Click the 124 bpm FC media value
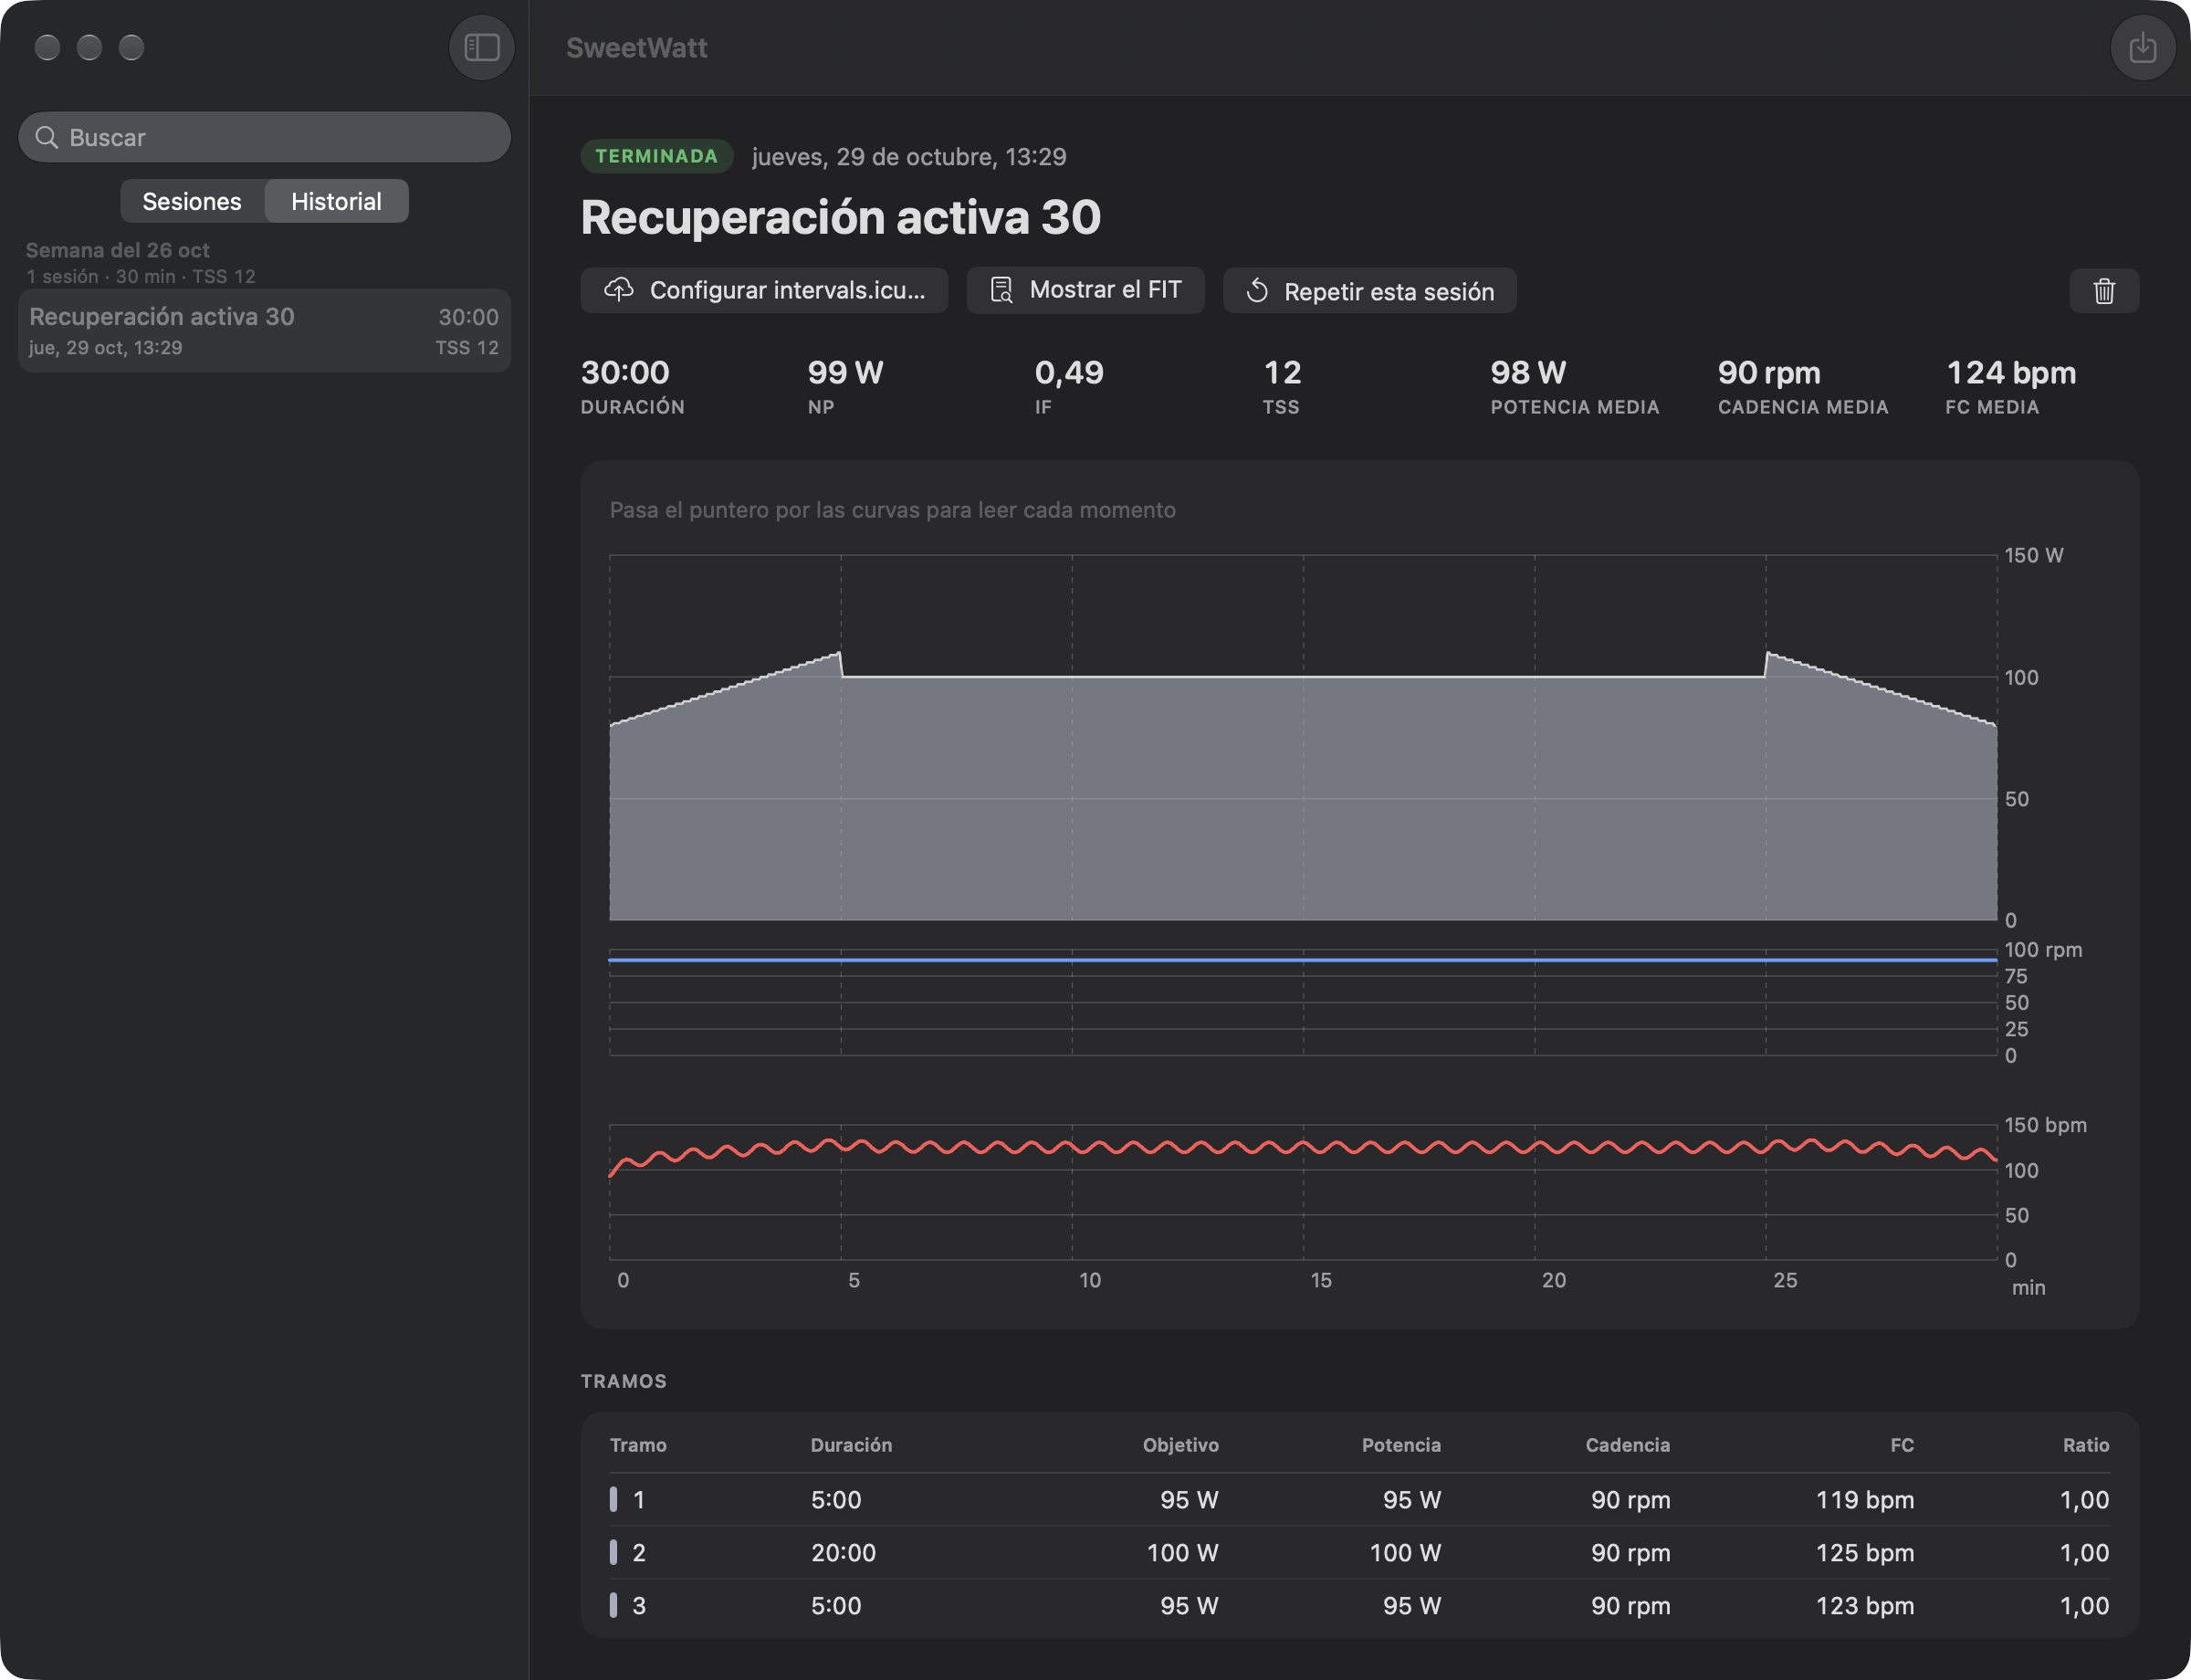 pos(2010,373)
